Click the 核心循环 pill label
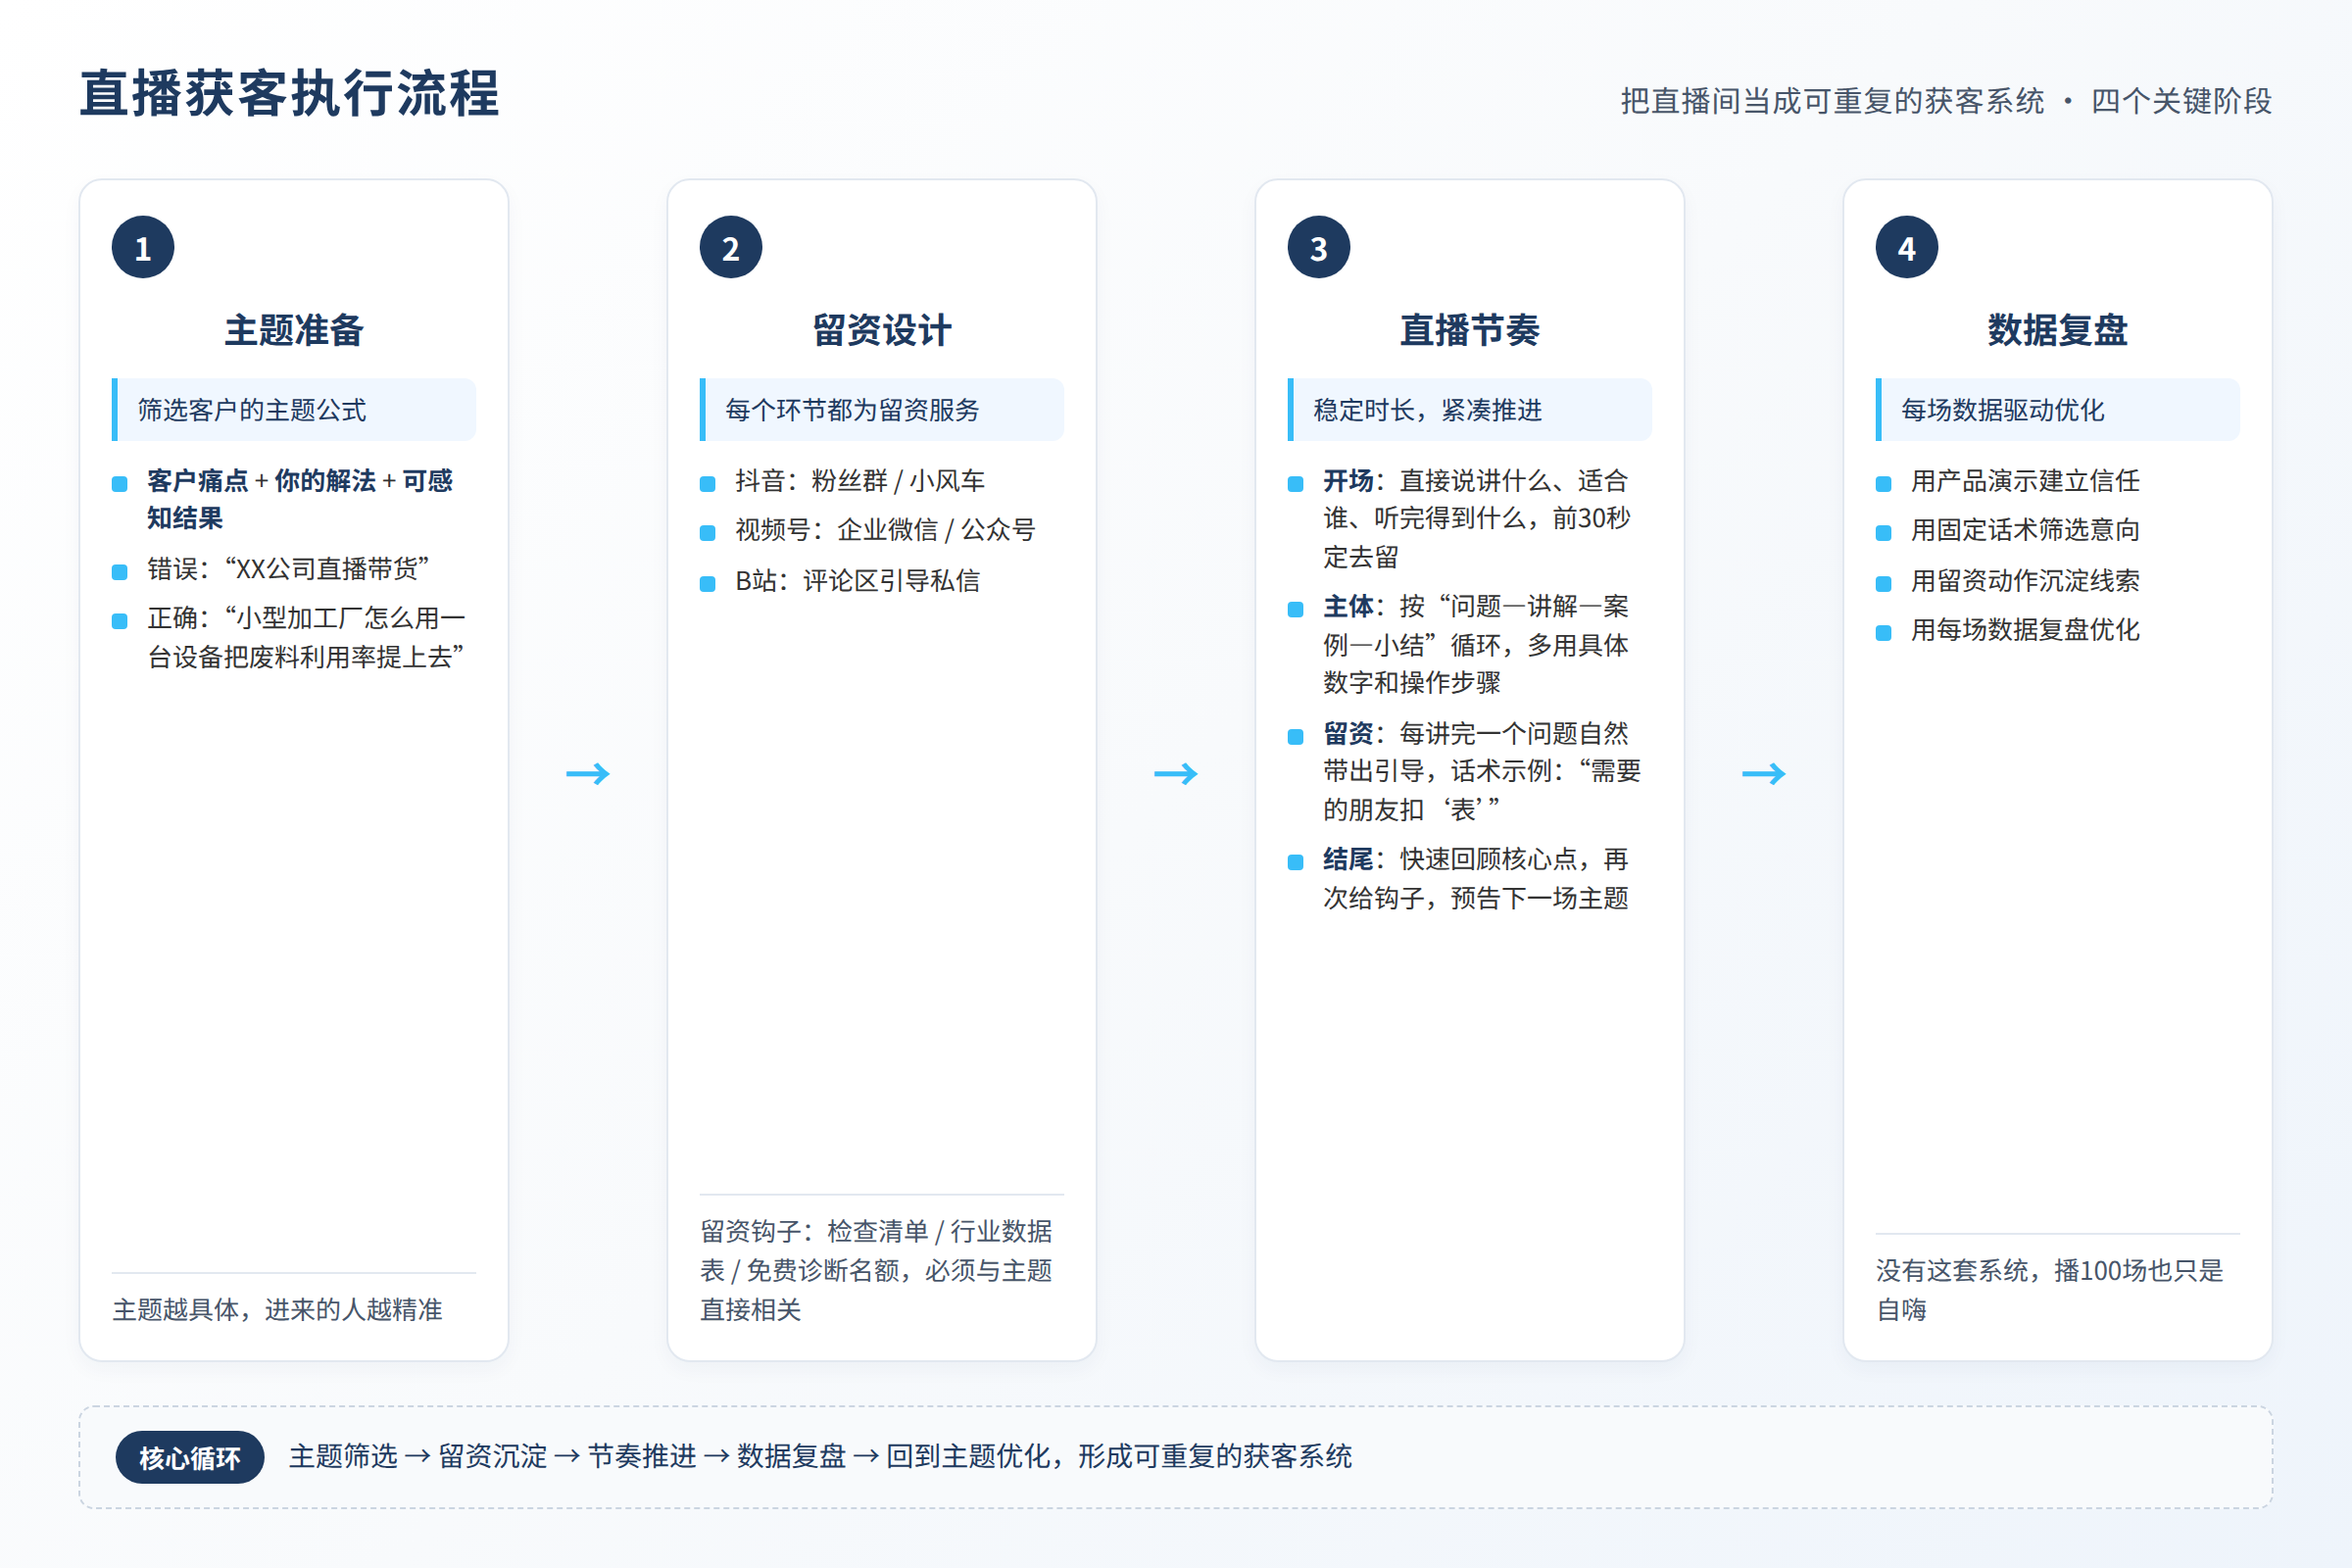This screenshot has width=2352, height=1568. pyautogui.click(x=190, y=1458)
